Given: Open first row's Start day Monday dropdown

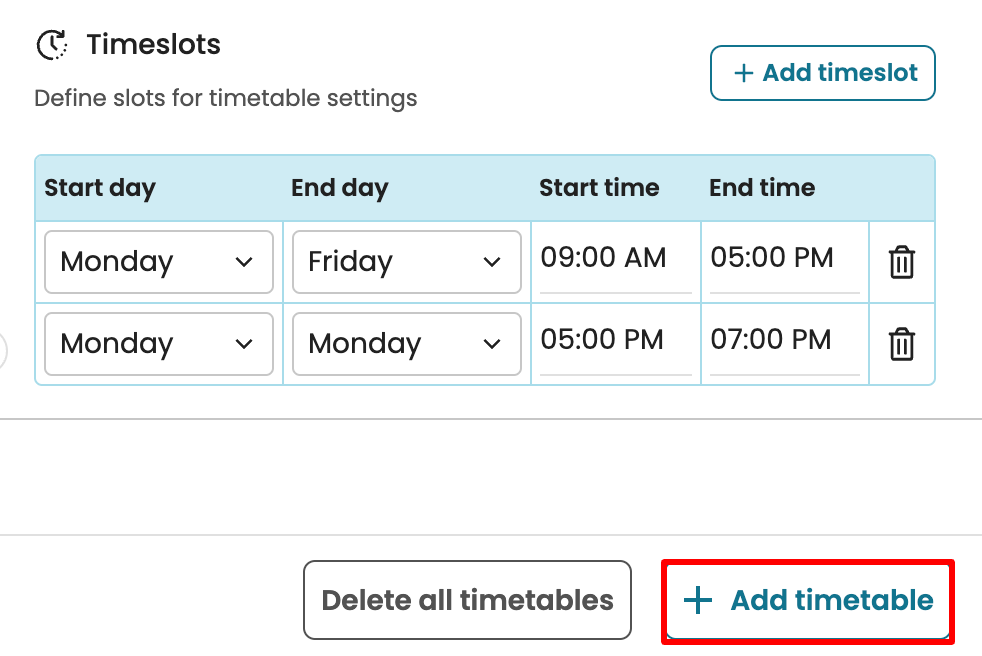Looking at the screenshot, I should tap(159, 262).
